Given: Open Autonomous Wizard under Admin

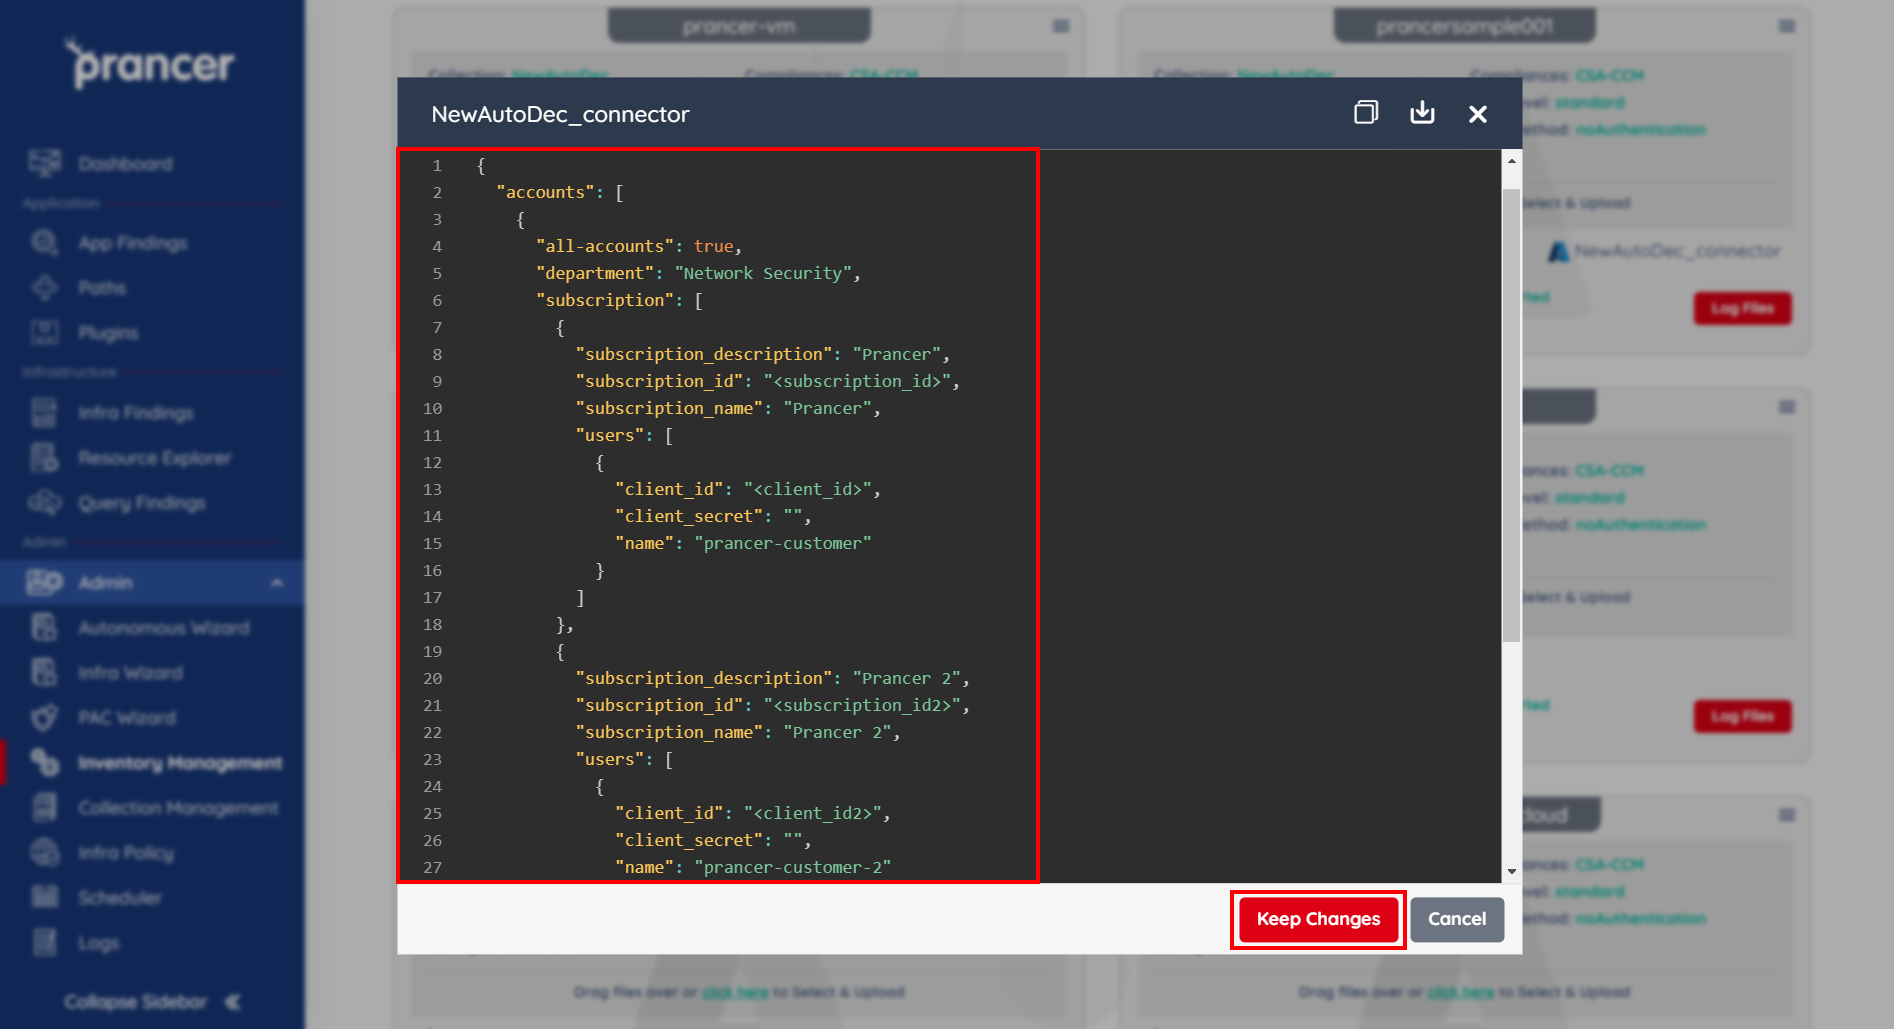Looking at the screenshot, I should (x=164, y=628).
